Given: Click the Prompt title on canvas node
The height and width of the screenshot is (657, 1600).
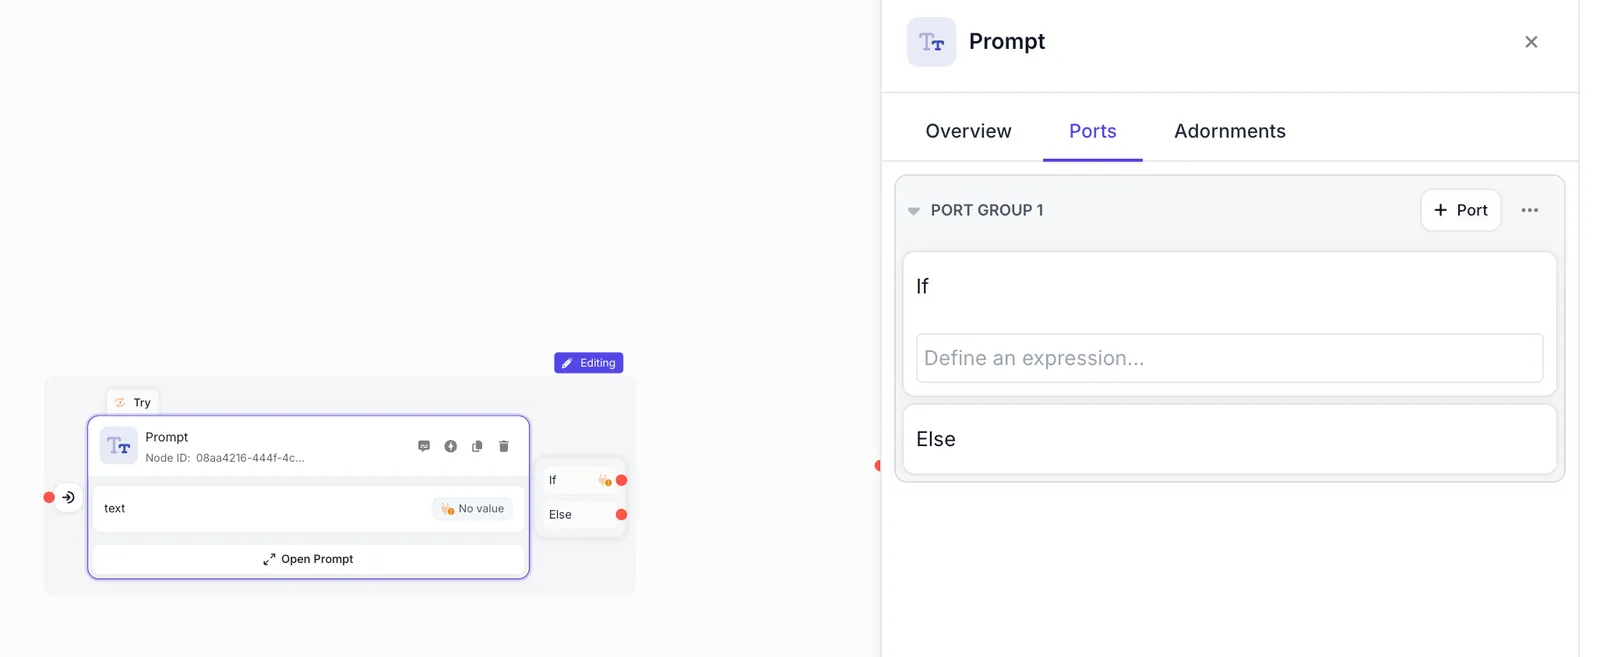Looking at the screenshot, I should coord(167,437).
